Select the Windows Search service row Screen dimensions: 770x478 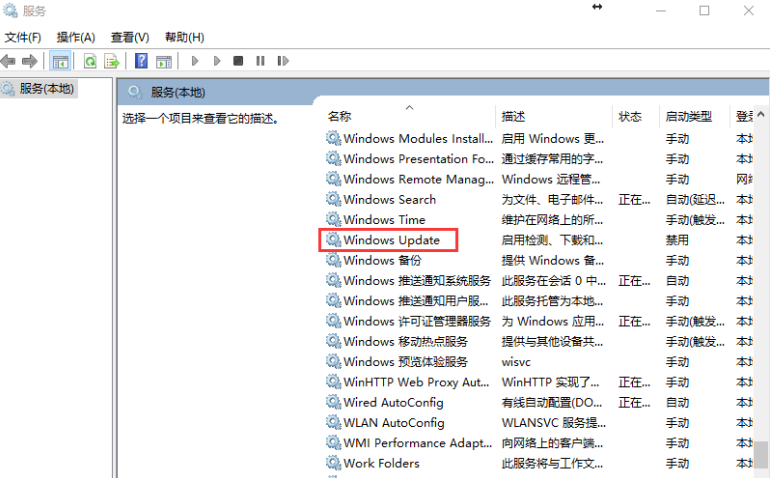389,199
